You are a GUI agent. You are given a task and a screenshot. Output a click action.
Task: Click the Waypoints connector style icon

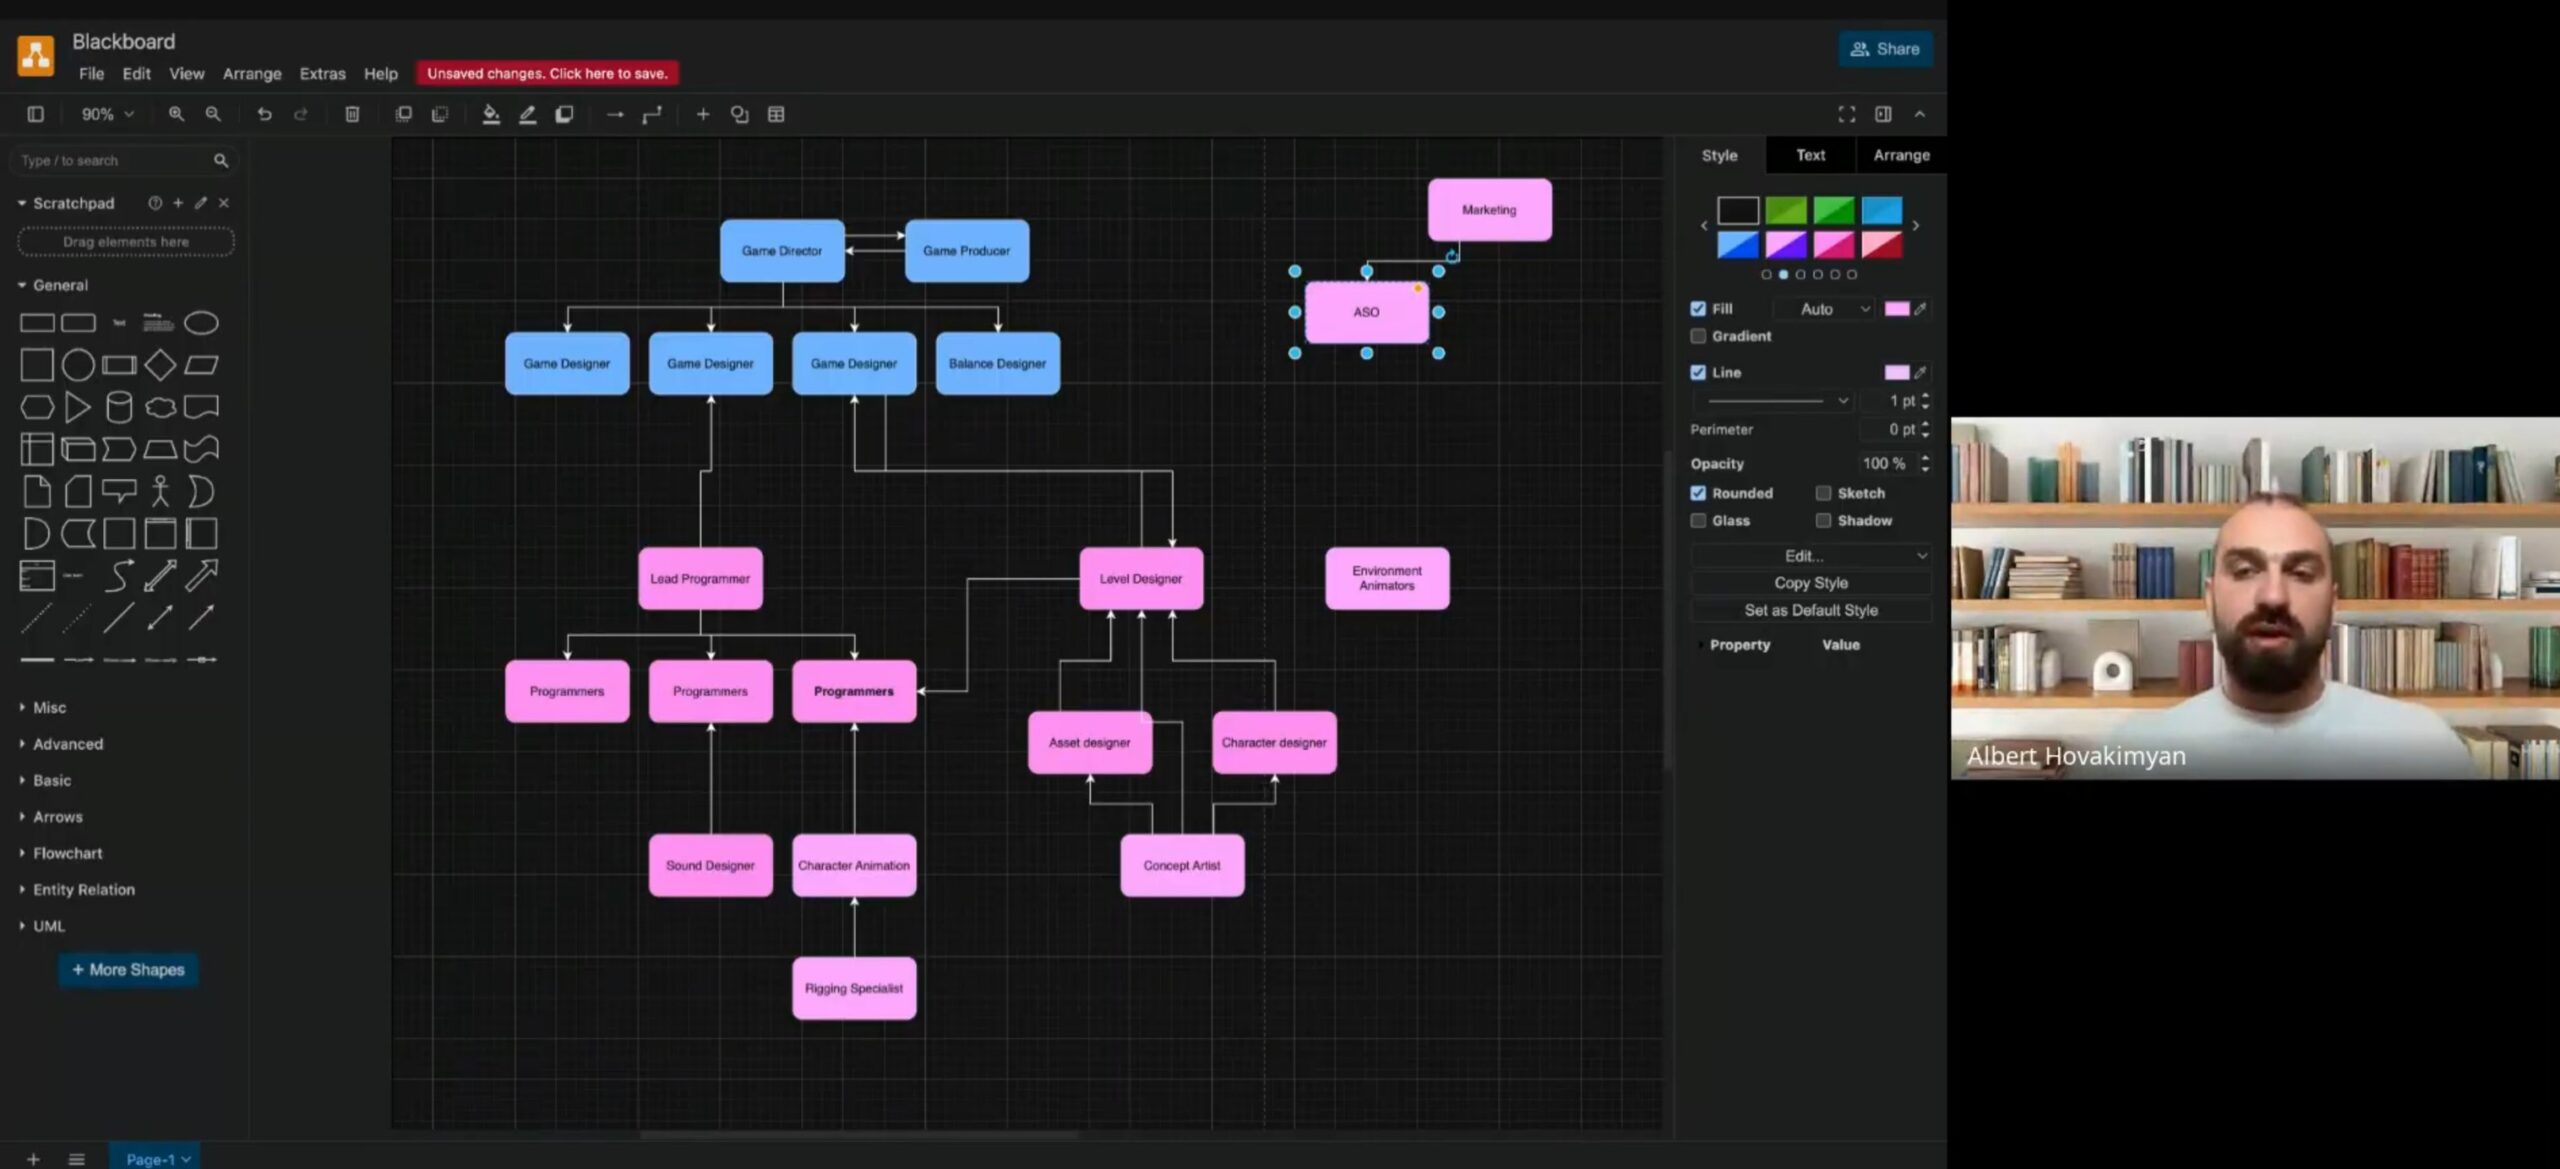click(652, 114)
